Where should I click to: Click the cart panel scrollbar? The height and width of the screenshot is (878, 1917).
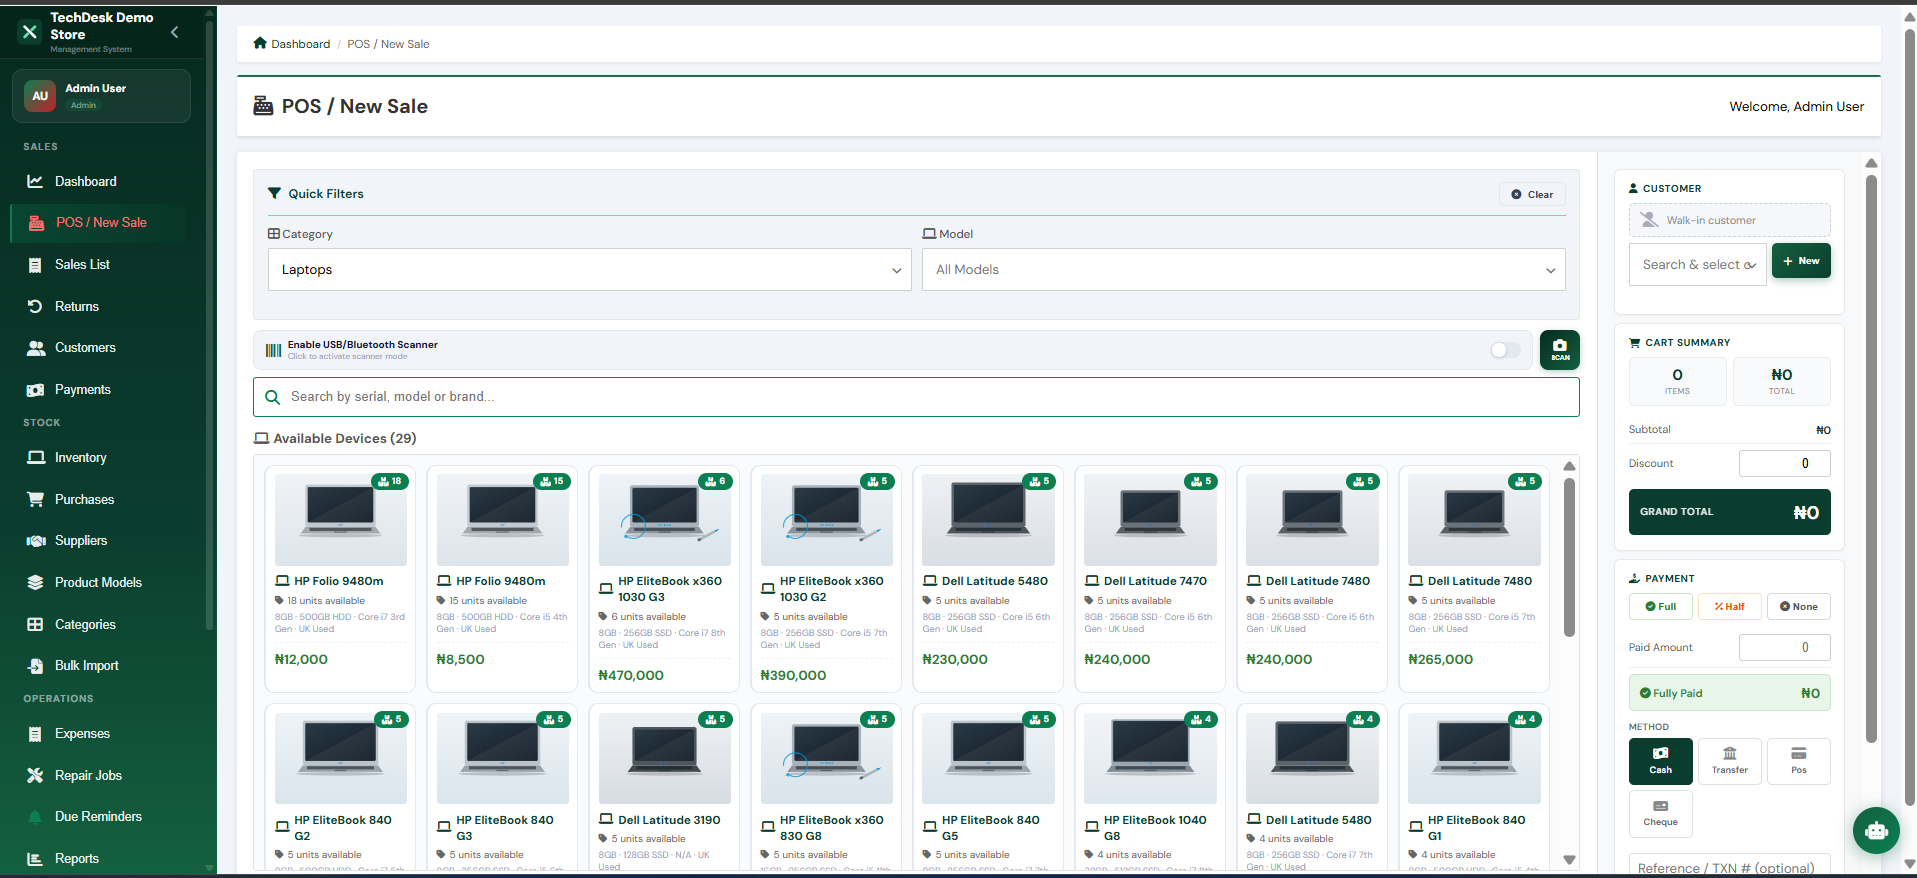1871,460
